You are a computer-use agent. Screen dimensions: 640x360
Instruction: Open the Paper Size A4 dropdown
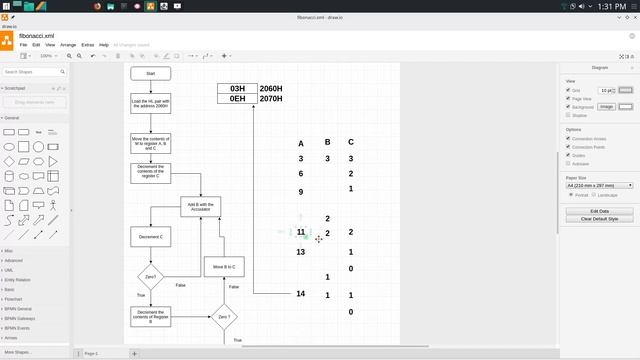[599, 185]
